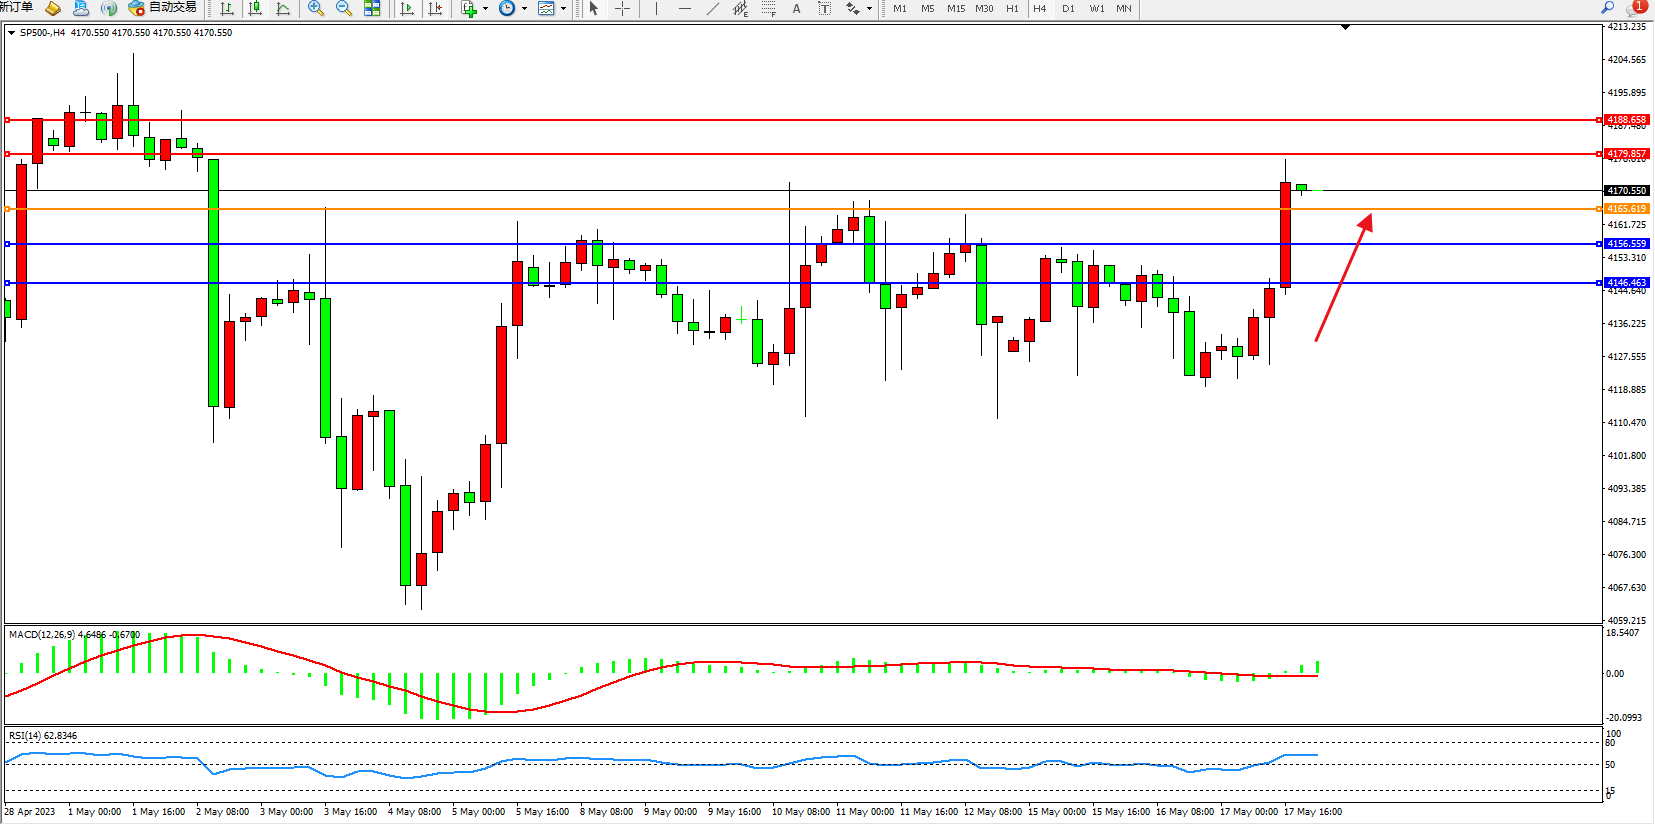Draw with the Trendline tool
This screenshot has height=825, width=1655.
coord(713,9)
